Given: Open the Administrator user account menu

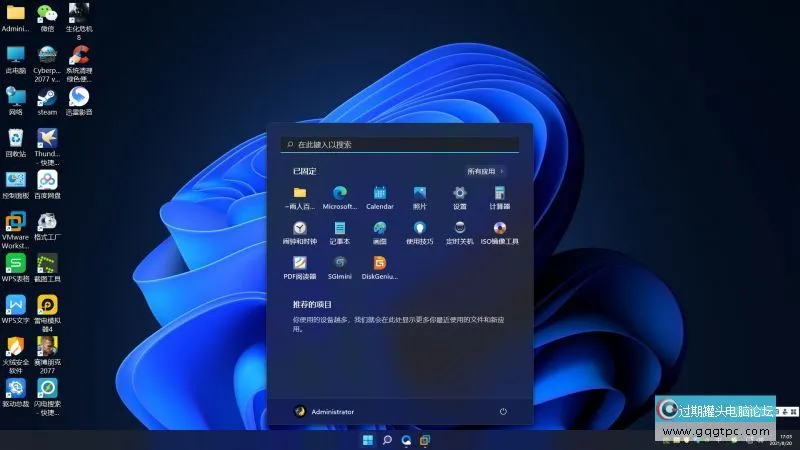Looking at the screenshot, I should pyautogui.click(x=324, y=411).
